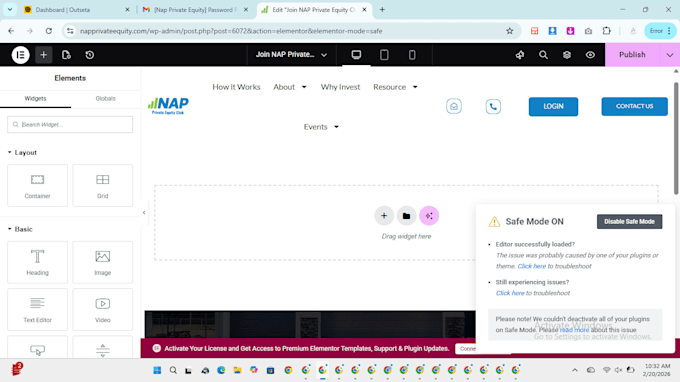Open the What's New megaphone icon
This screenshot has width=680, height=382.
tap(520, 55)
